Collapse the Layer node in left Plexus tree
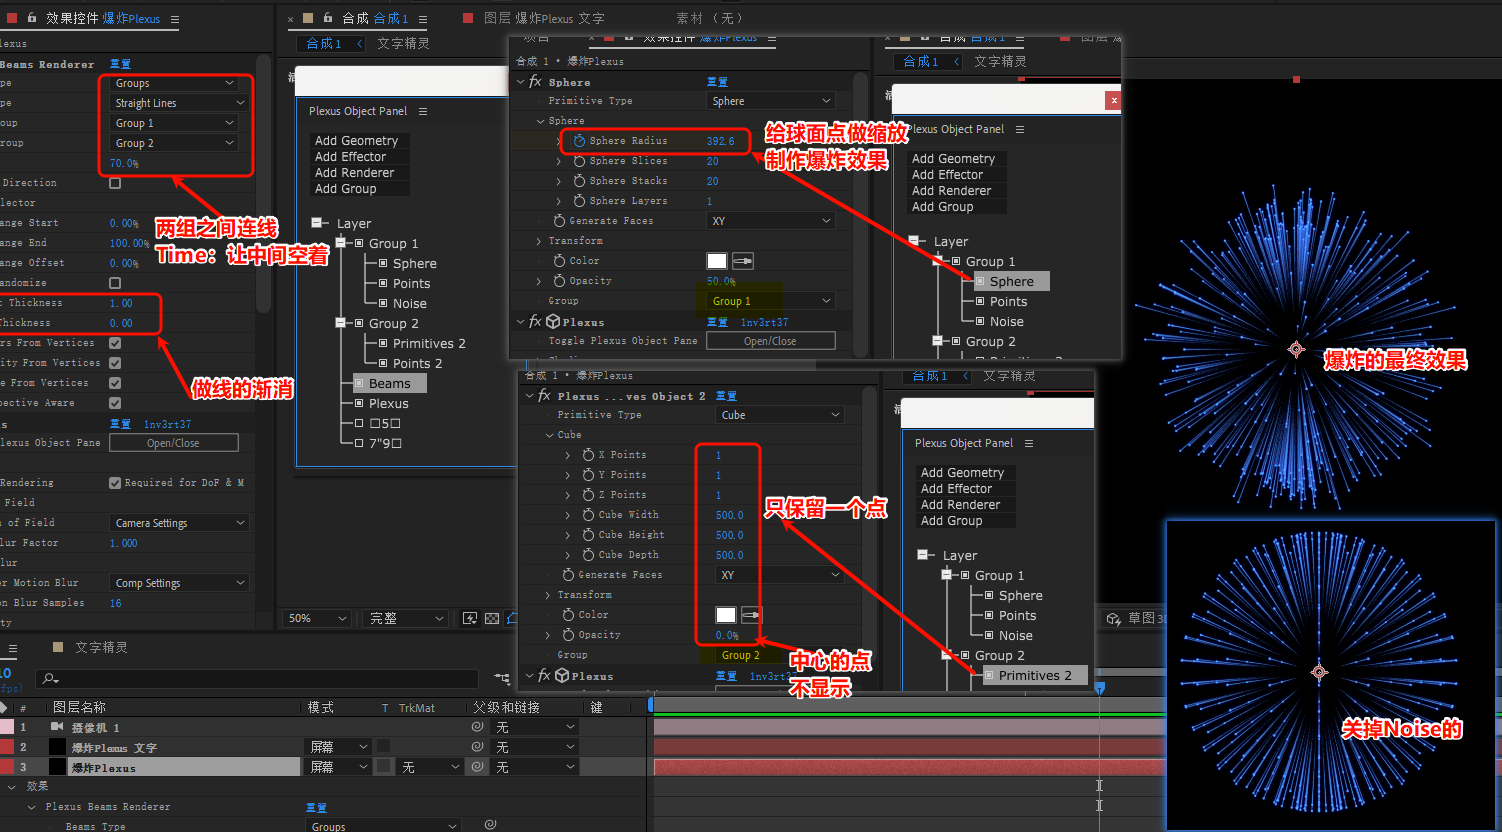 pos(318,223)
